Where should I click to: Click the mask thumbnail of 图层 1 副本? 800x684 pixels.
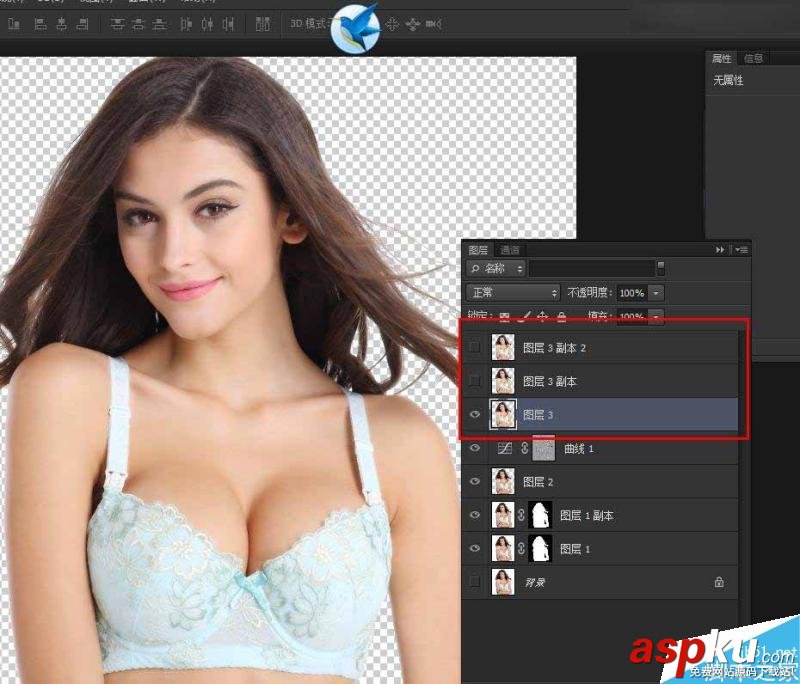coord(540,515)
